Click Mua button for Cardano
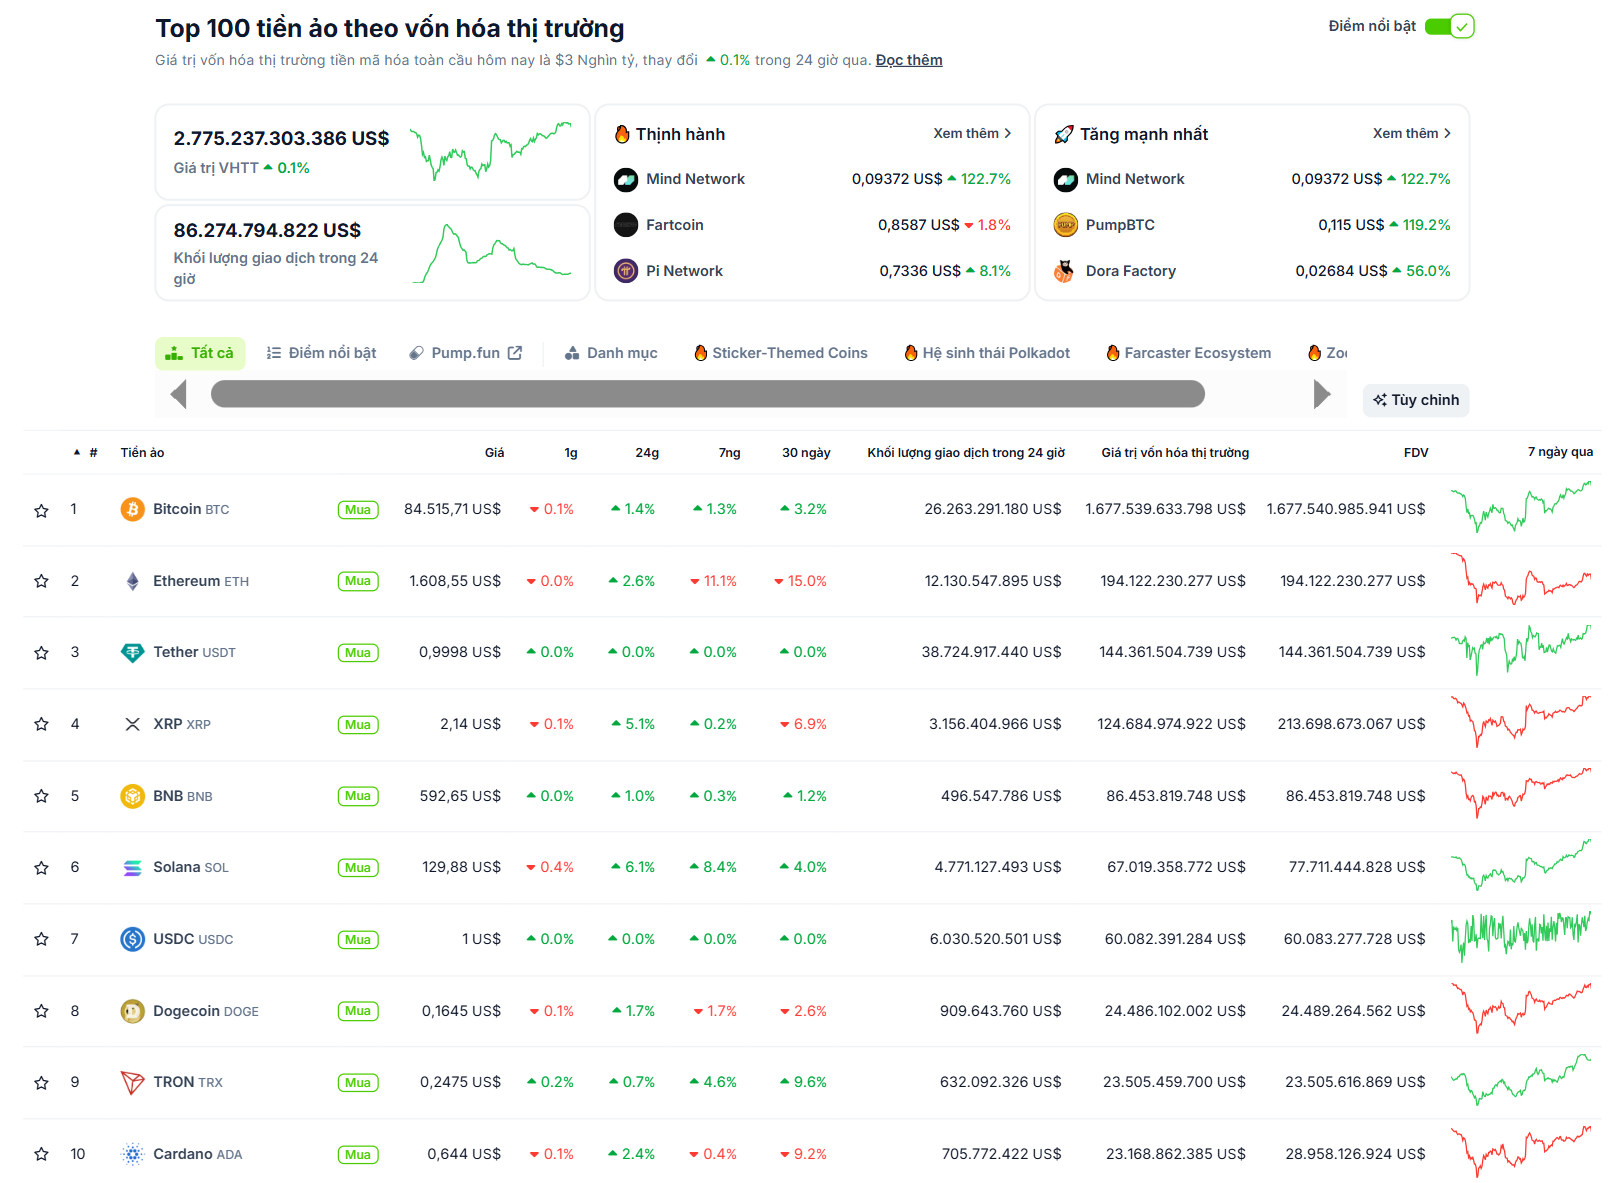The height and width of the screenshot is (1183, 1611). coord(358,1155)
